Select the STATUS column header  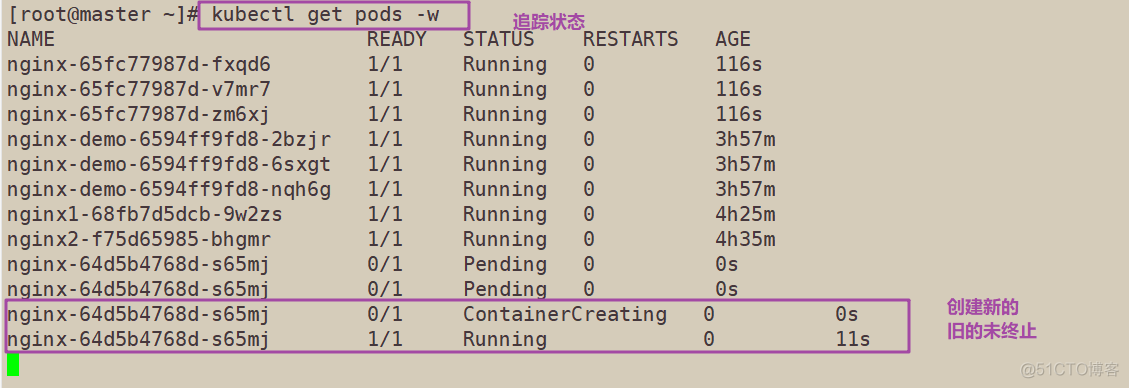coord(498,39)
